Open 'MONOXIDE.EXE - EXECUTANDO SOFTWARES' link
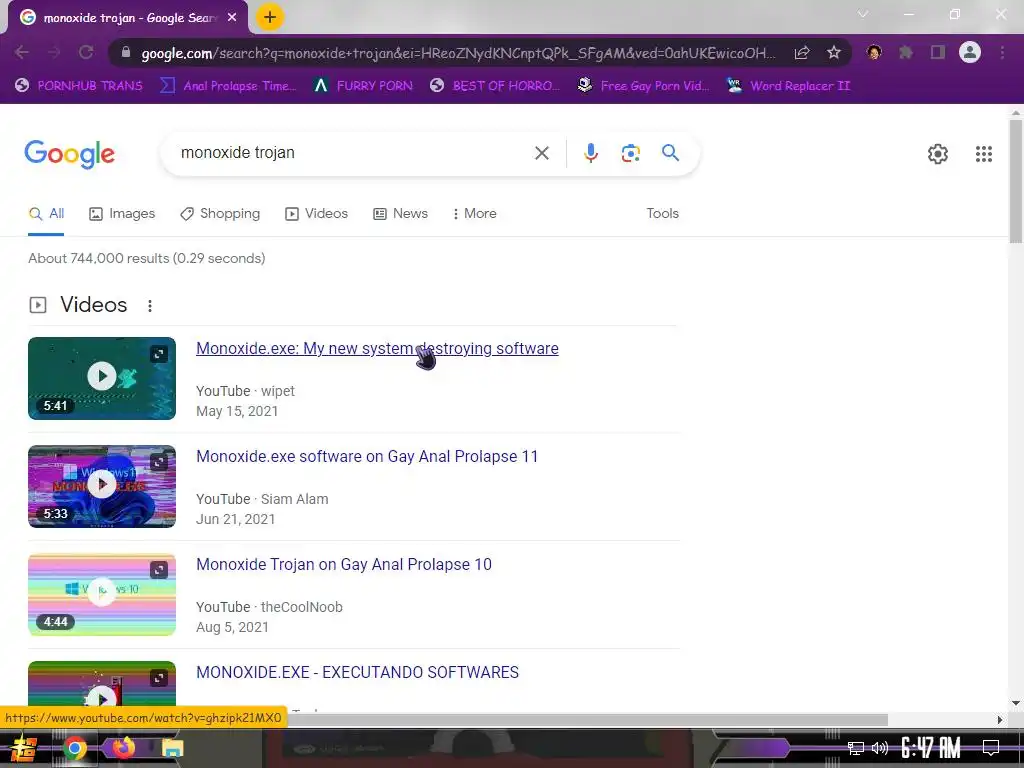Image resolution: width=1024 pixels, height=768 pixels. [x=357, y=673]
